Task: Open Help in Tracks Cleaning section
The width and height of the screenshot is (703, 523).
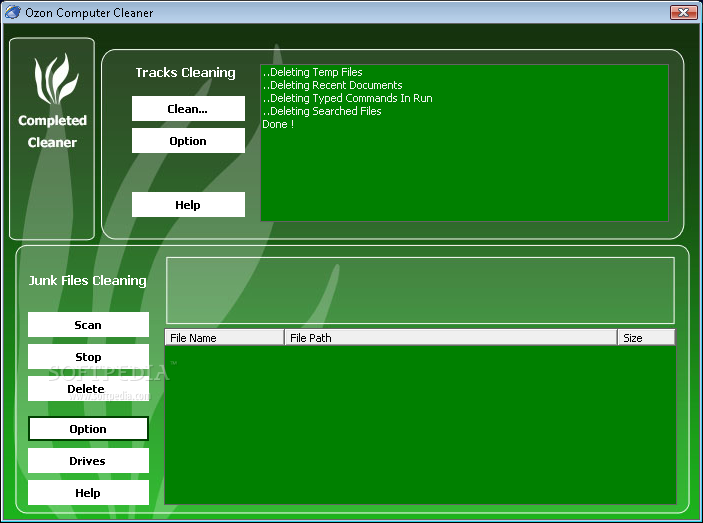Action: coord(188,204)
